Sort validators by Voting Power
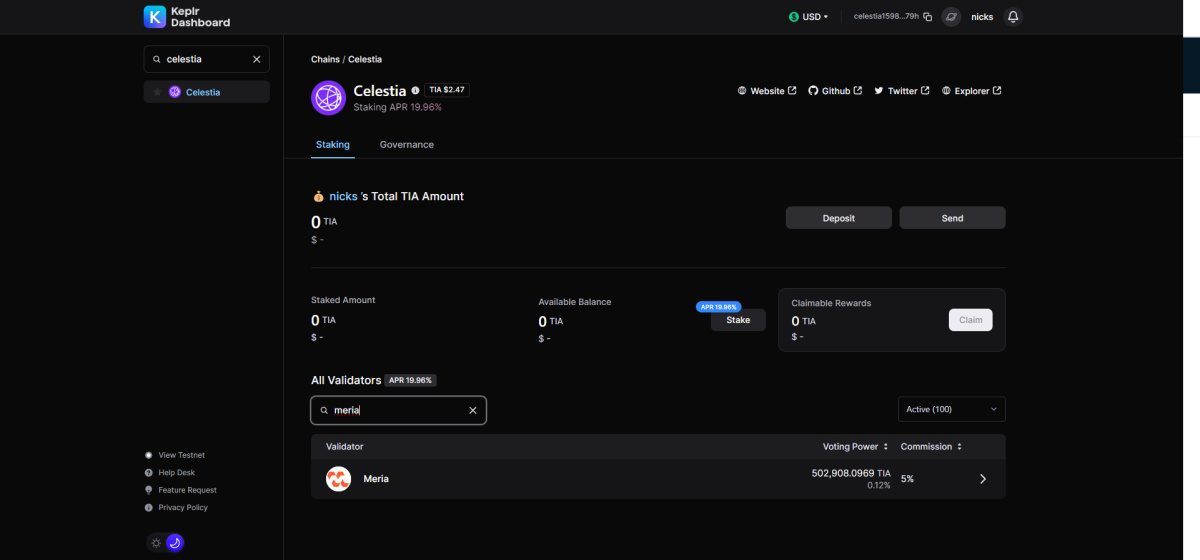 [x=855, y=446]
